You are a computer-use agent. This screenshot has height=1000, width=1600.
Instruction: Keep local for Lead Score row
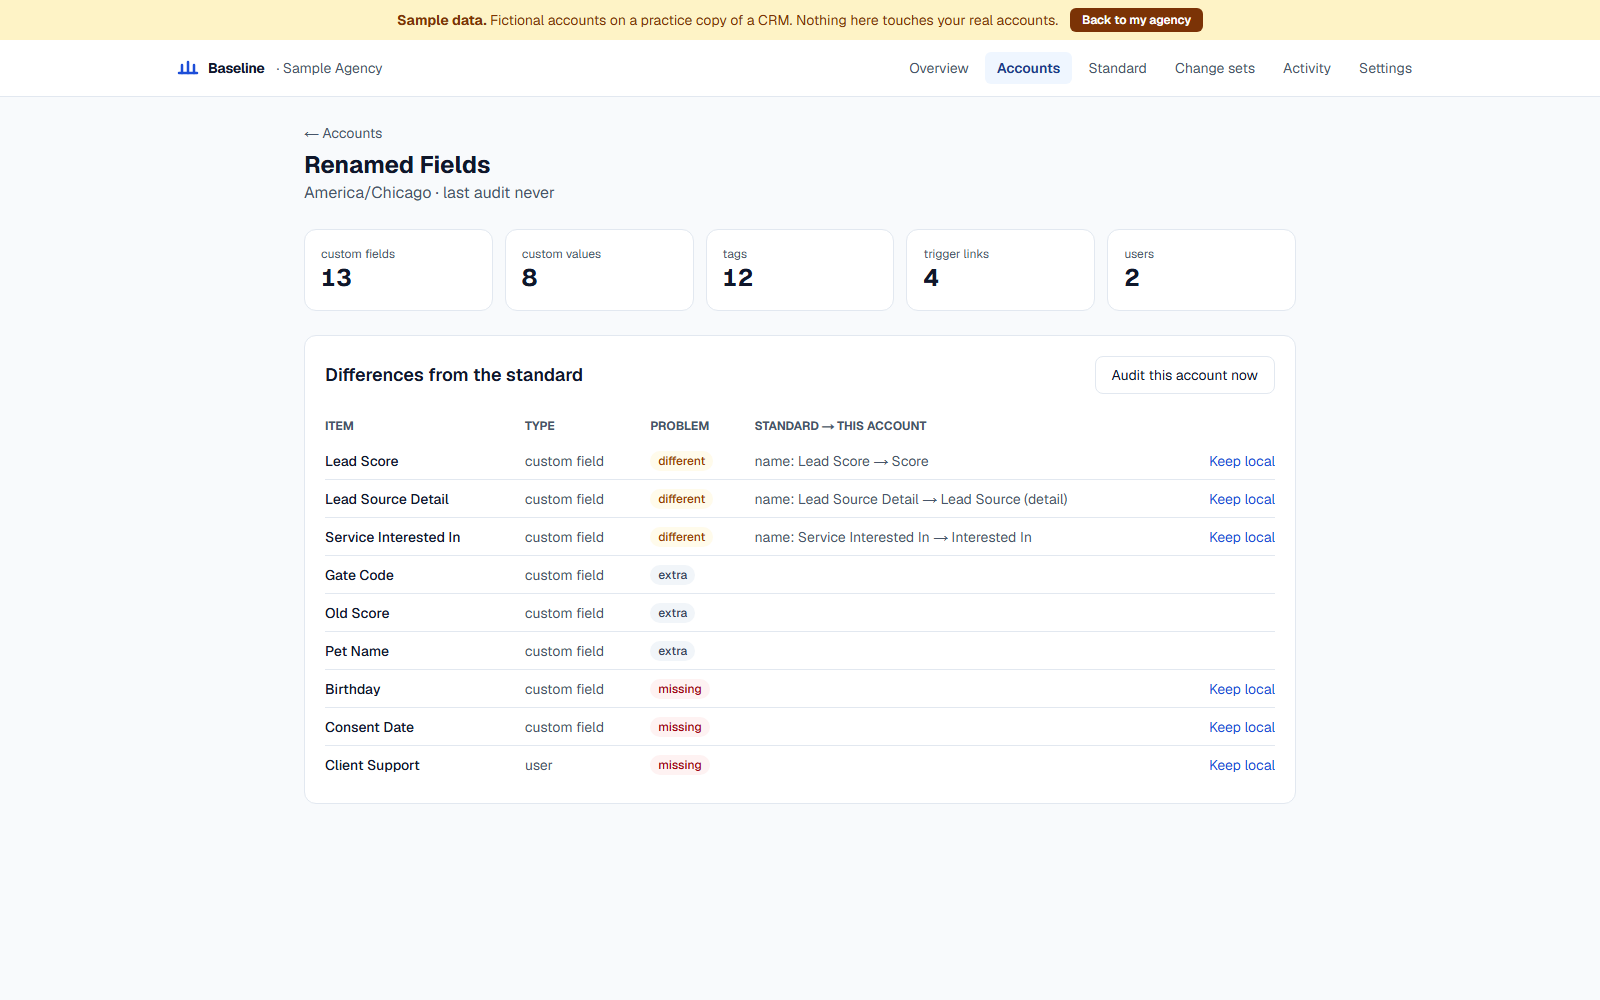pos(1241,461)
